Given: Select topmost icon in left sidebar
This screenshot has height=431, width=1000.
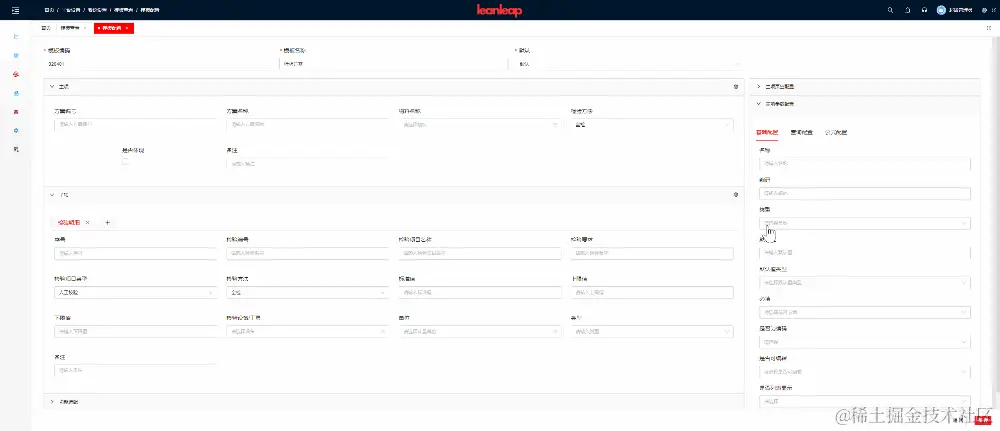Looking at the screenshot, I should (16, 37).
